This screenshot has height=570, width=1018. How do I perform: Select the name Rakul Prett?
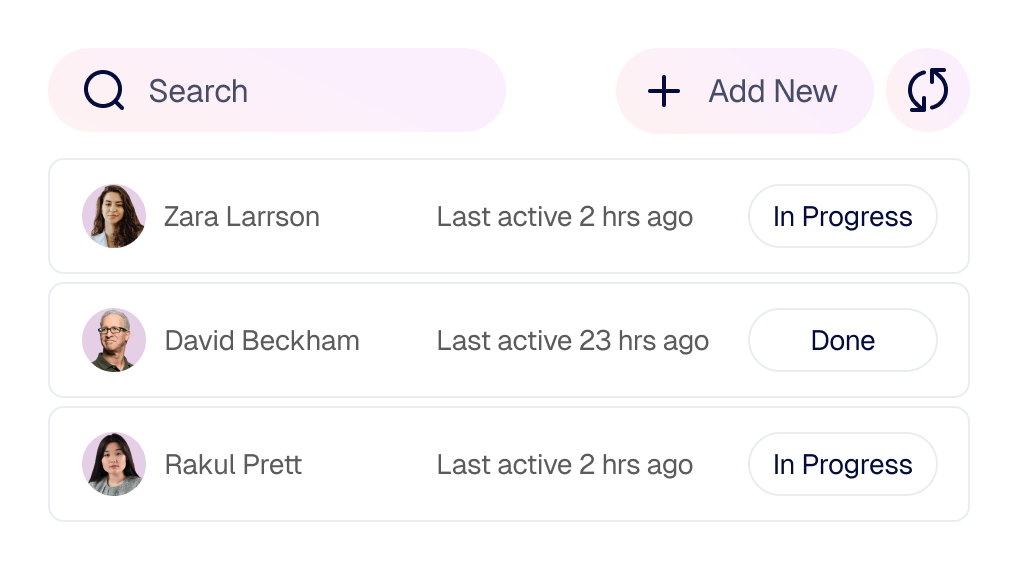pyautogui.click(x=233, y=465)
